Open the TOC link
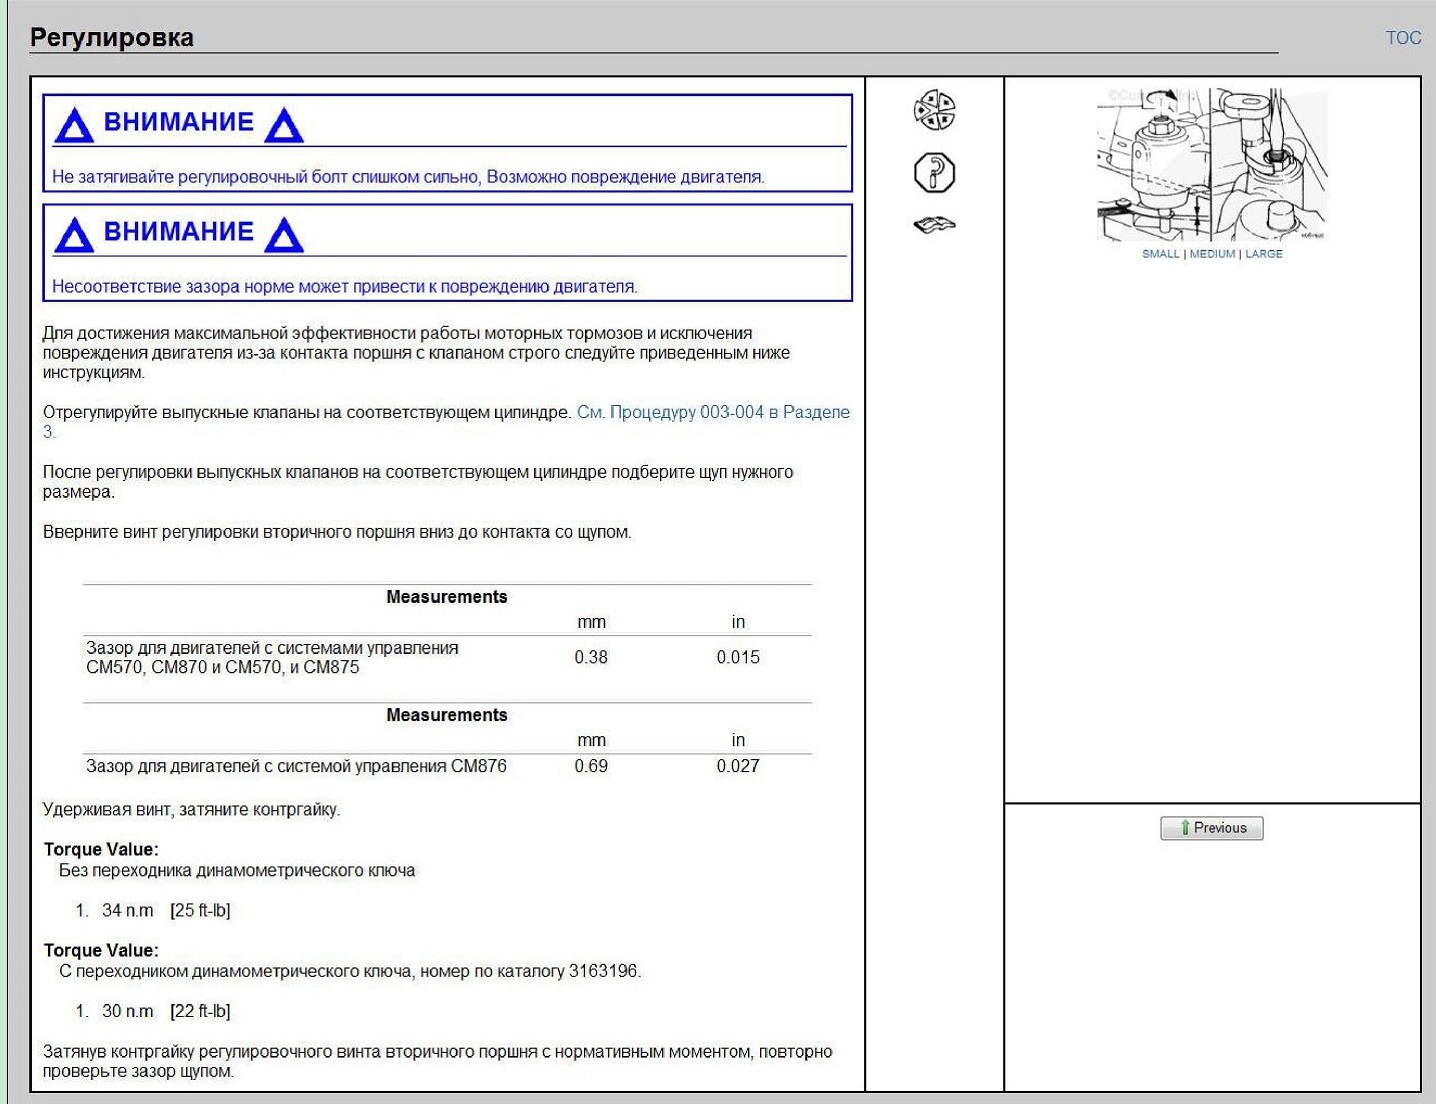Image resolution: width=1436 pixels, height=1104 pixels. click(x=1403, y=38)
